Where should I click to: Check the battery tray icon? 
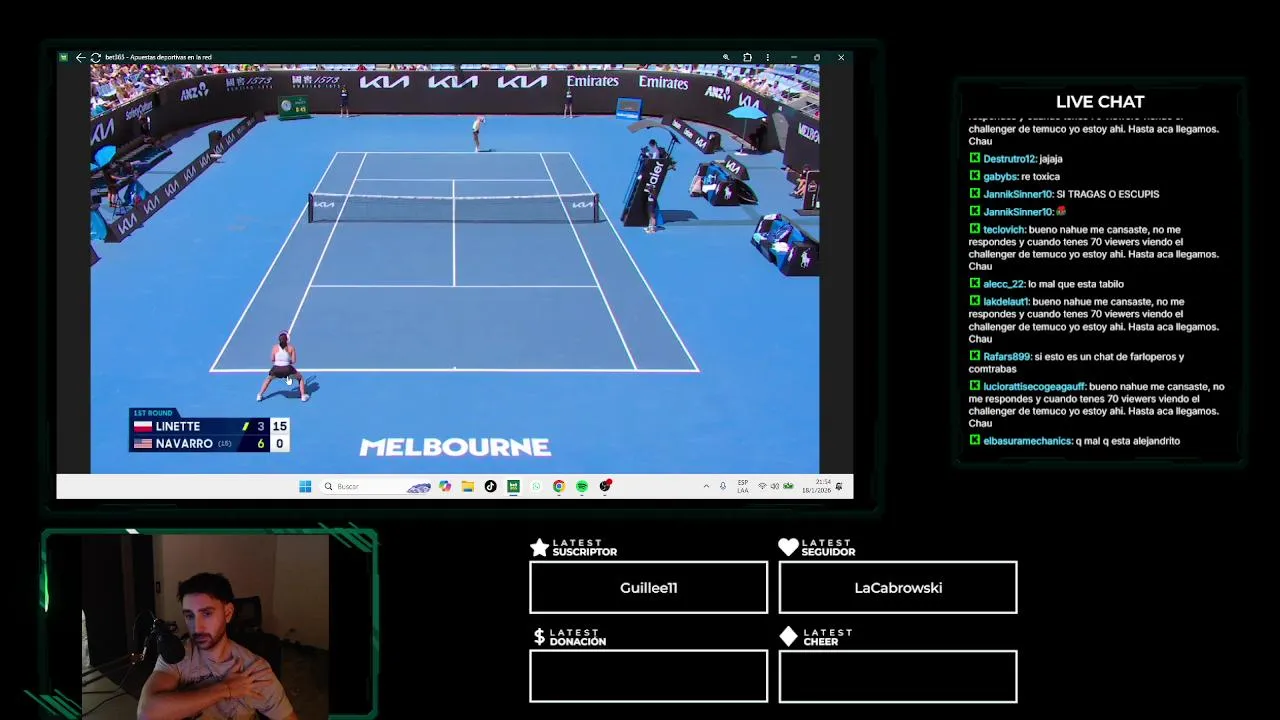click(788, 486)
